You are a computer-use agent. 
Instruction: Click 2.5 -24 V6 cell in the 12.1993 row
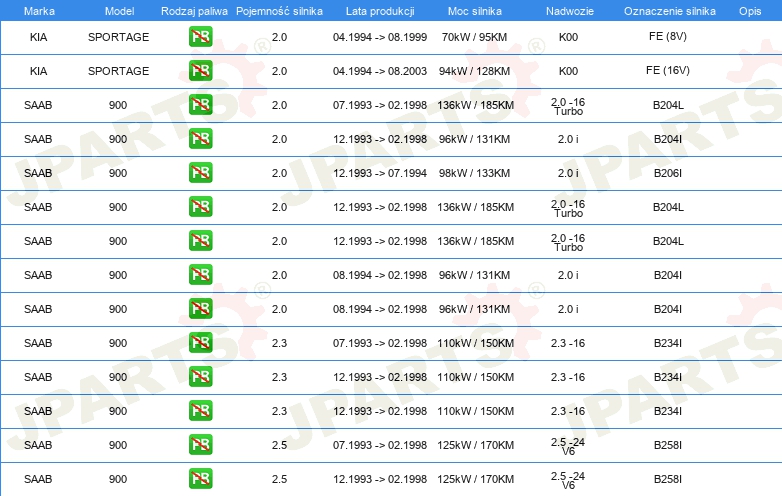pos(568,480)
